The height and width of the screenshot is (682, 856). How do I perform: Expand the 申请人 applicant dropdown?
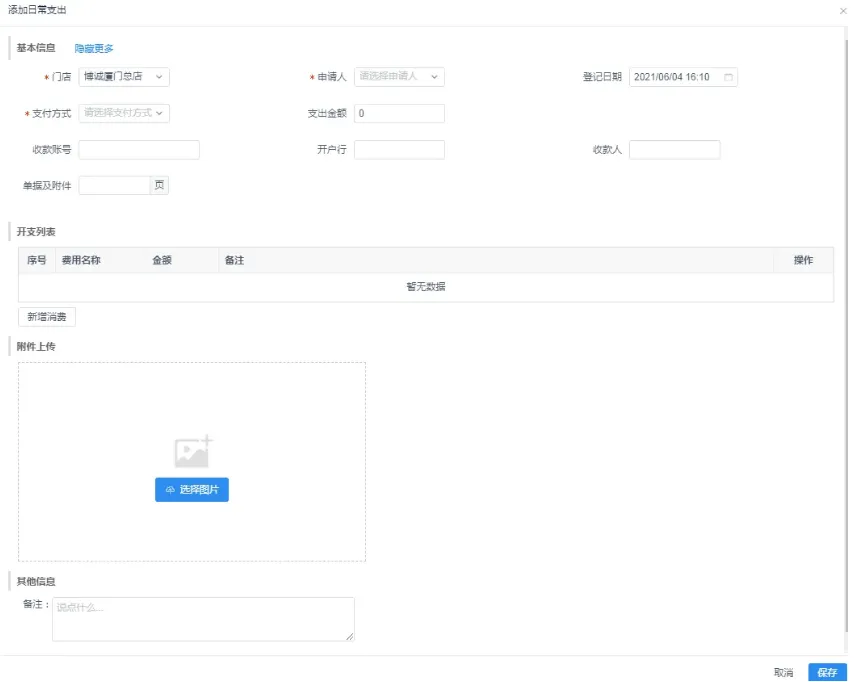(x=399, y=77)
